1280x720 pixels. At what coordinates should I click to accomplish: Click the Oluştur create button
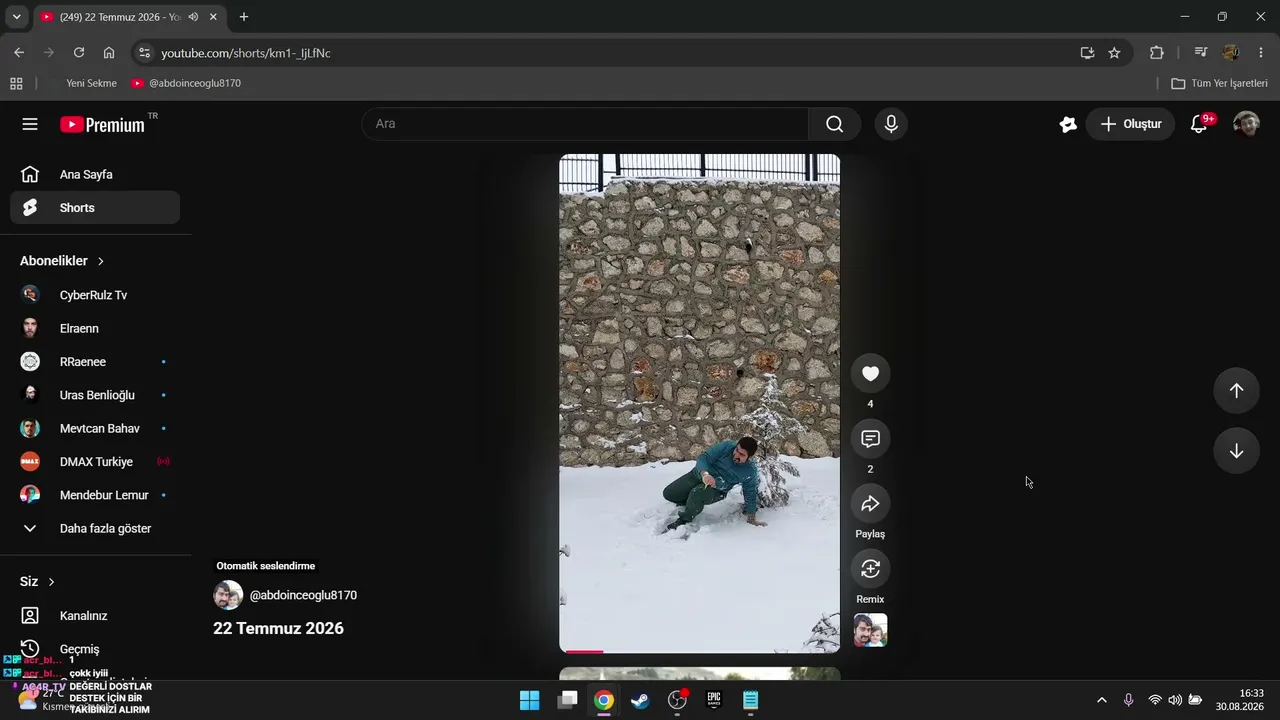click(x=1130, y=124)
